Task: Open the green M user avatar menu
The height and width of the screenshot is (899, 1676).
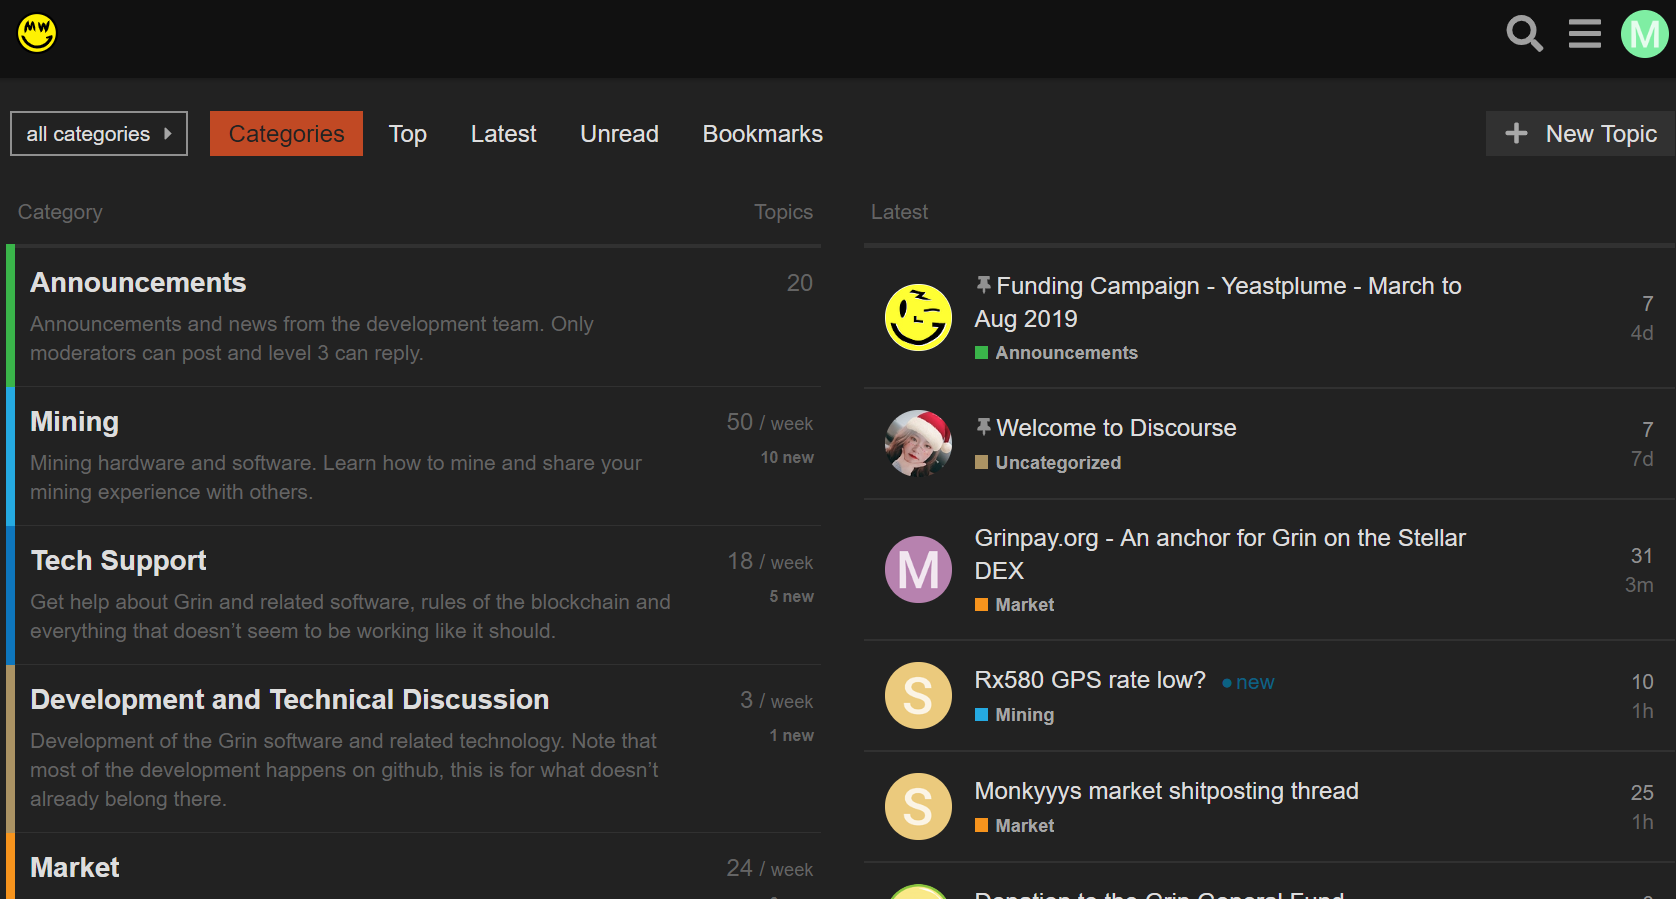Action: [x=1644, y=34]
